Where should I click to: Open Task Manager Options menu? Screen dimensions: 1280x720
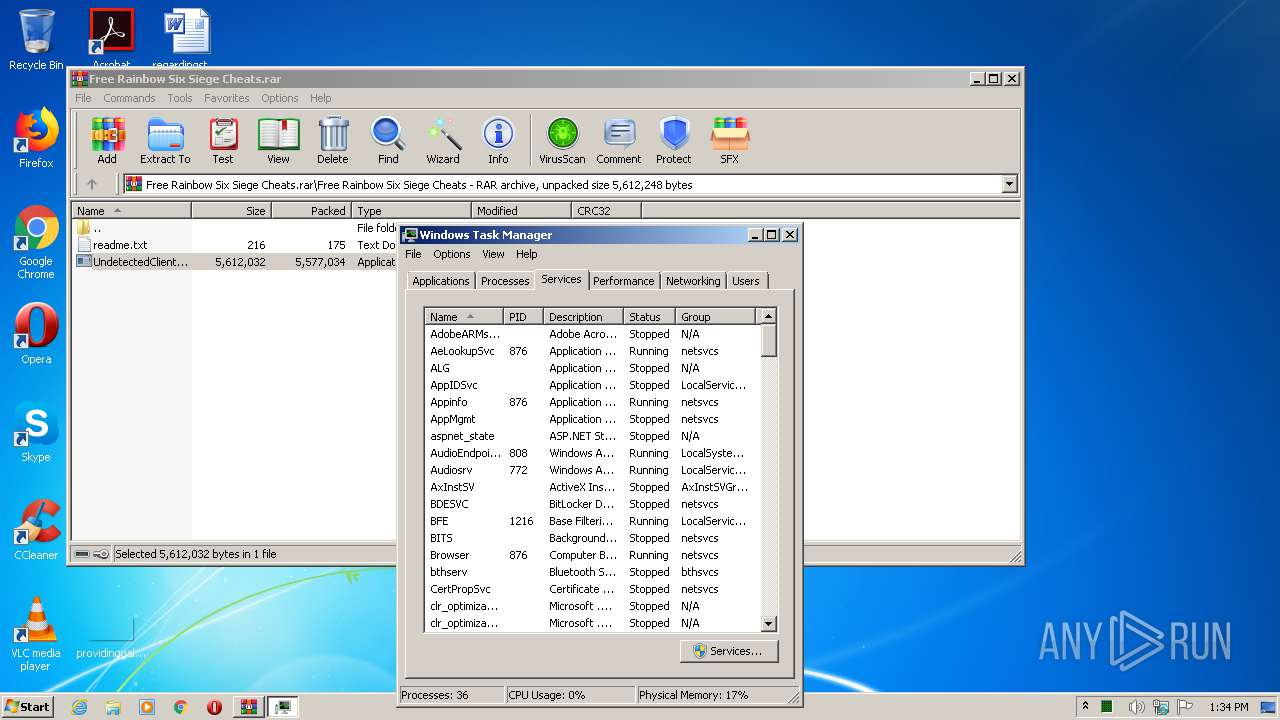[452, 254]
